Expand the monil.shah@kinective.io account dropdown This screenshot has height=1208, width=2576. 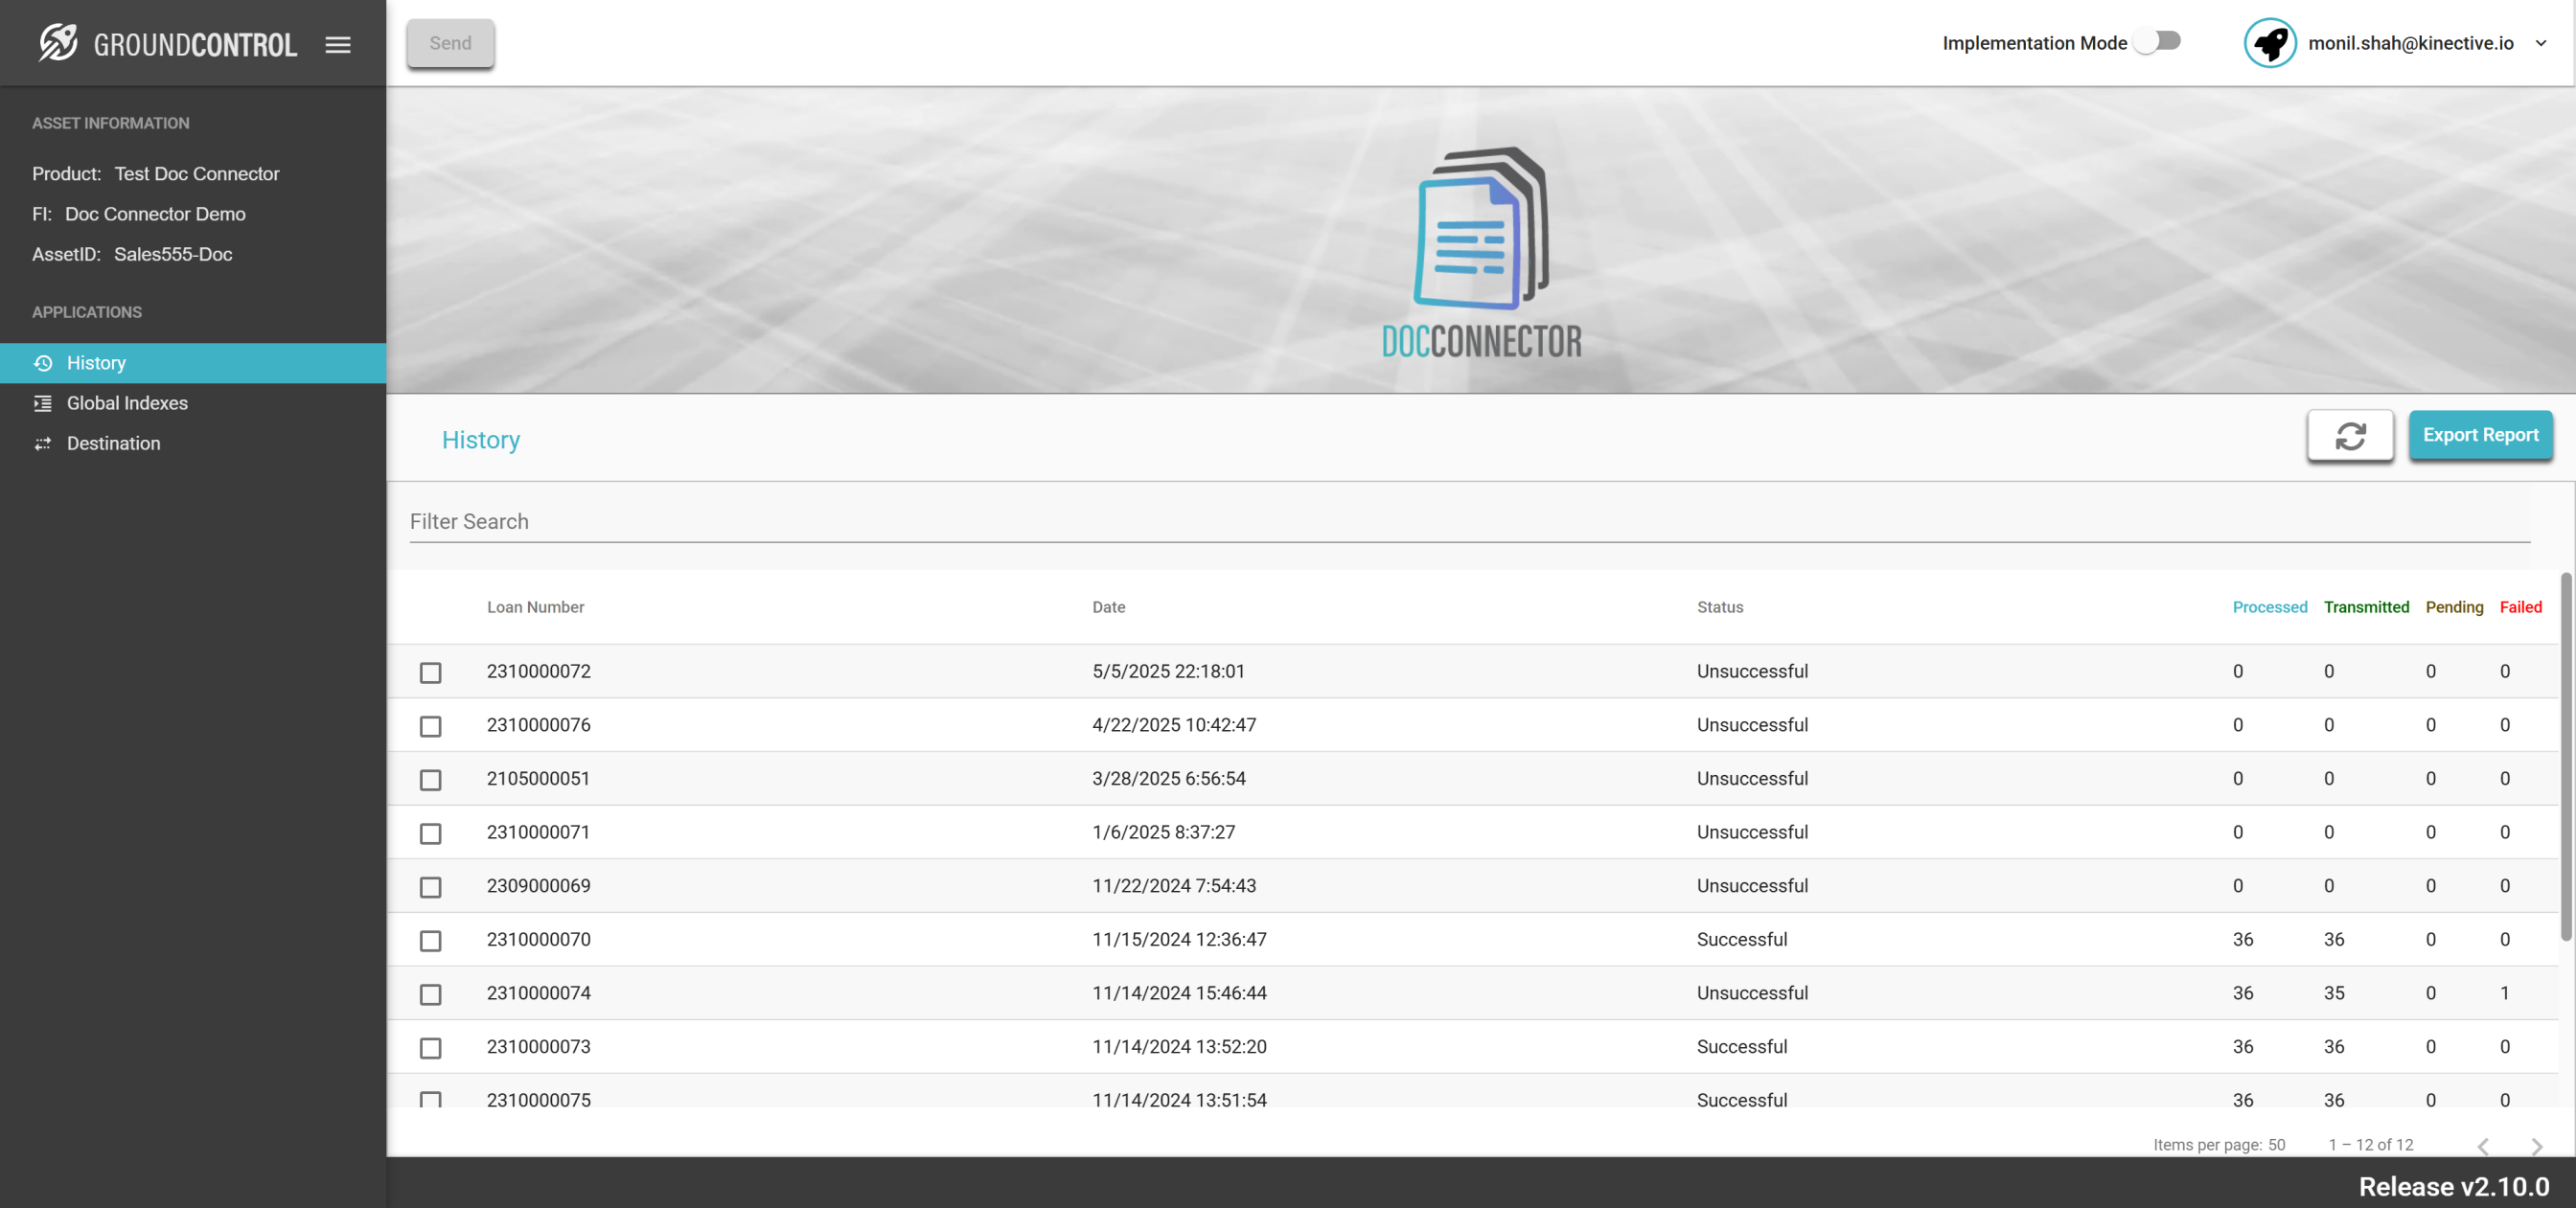click(2540, 43)
